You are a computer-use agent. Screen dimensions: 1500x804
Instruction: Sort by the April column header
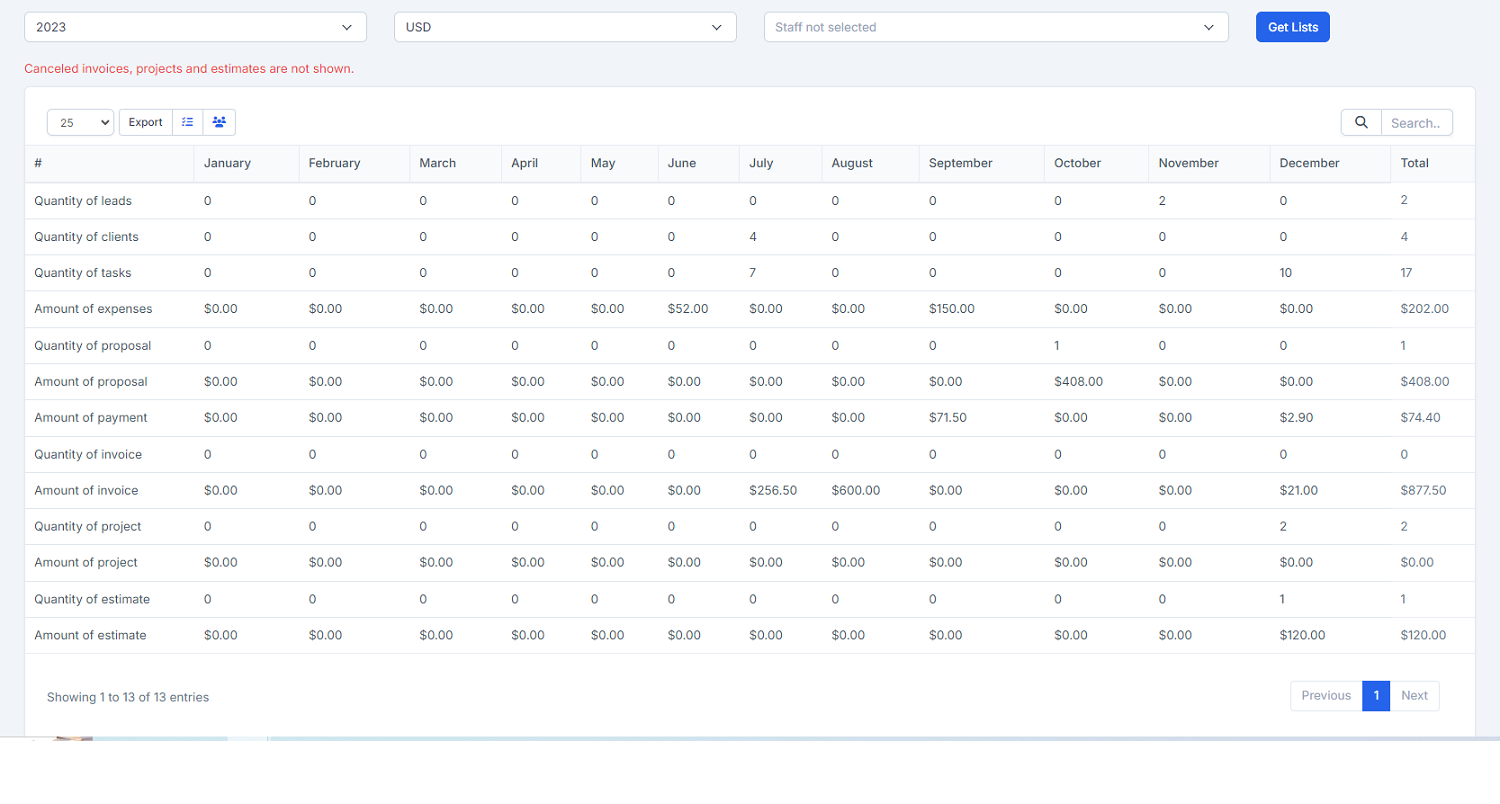(541, 163)
